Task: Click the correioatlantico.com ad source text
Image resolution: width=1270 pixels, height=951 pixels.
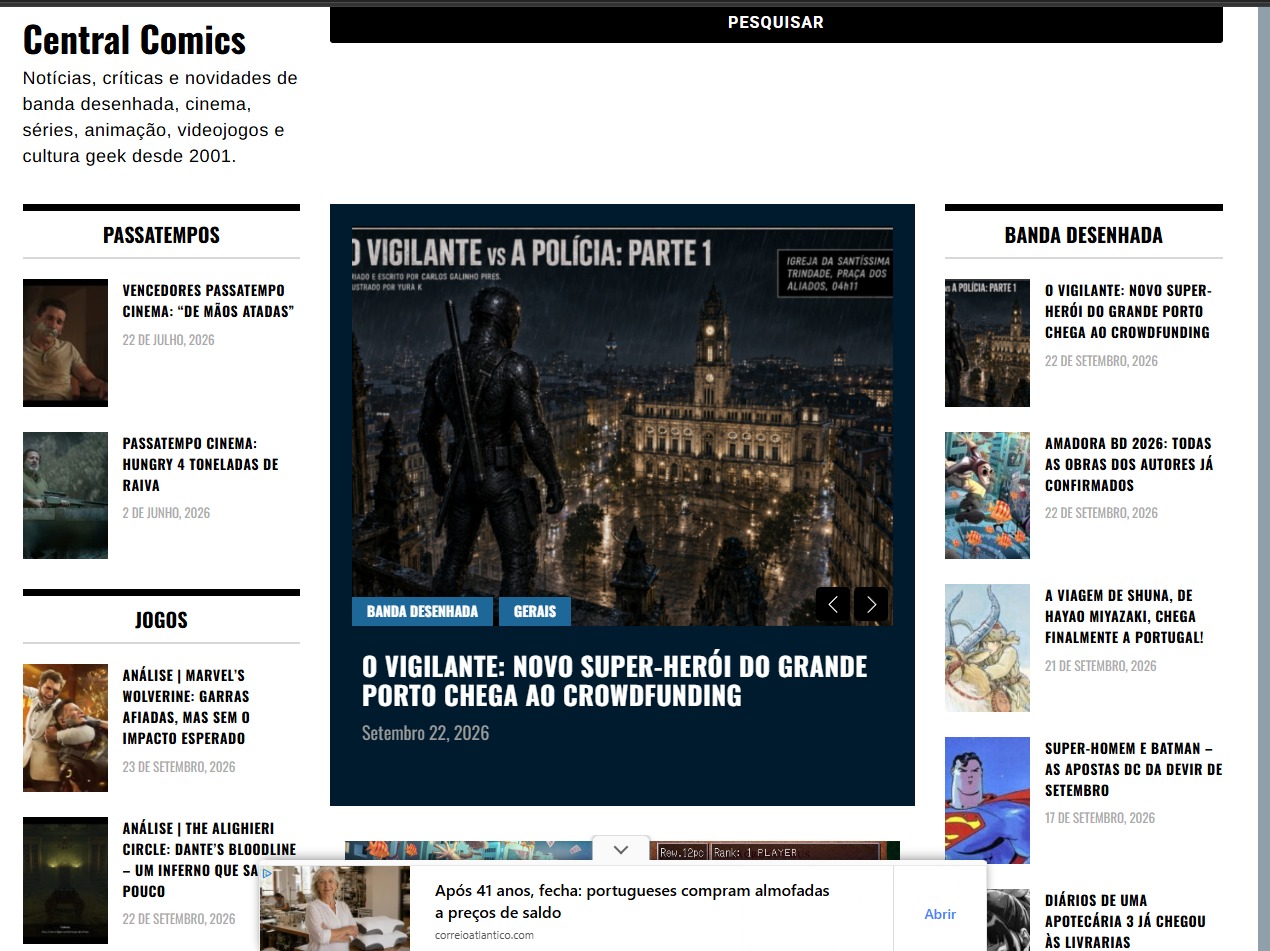Action: 484,935
